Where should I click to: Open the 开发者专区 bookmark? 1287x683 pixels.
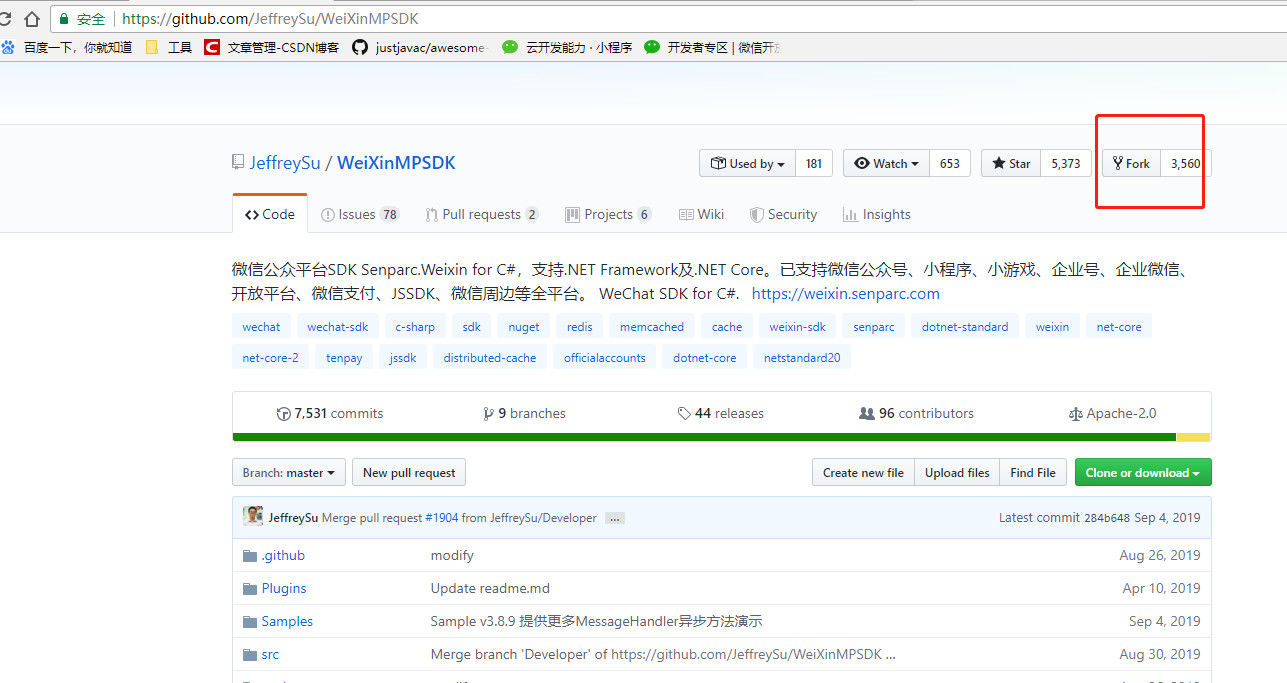pos(712,47)
